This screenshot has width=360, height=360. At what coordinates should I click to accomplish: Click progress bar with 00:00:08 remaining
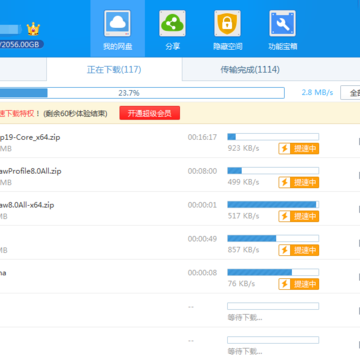pyautogui.click(x=273, y=272)
